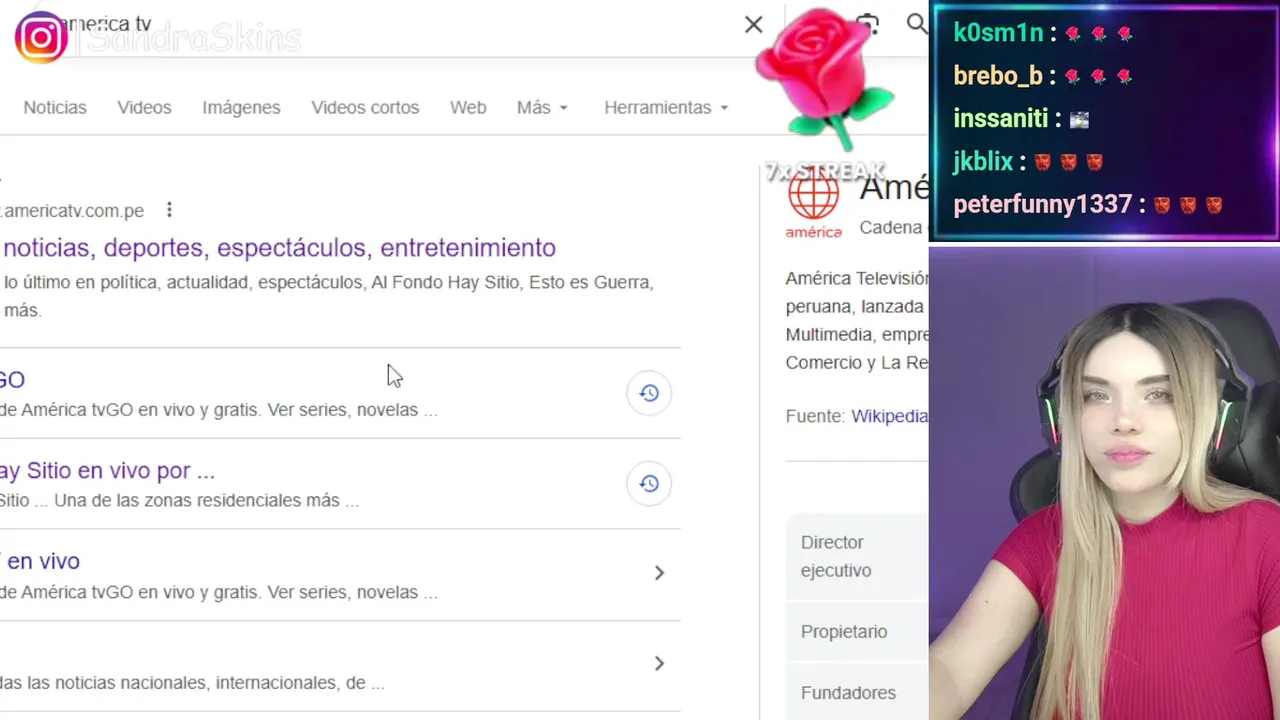Click the k0sm1n chat username

[998, 33]
